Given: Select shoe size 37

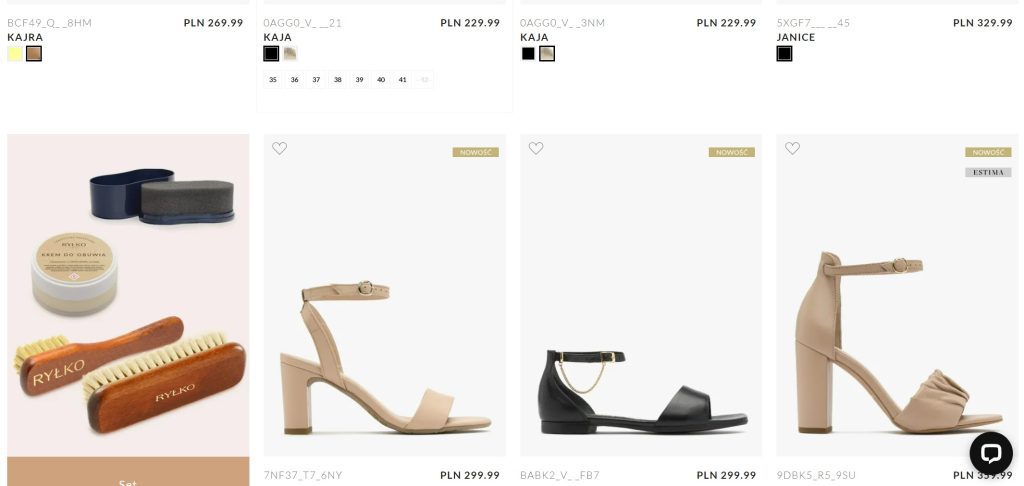Looking at the screenshot, I should pyautogui.click(x=316, y=80).
